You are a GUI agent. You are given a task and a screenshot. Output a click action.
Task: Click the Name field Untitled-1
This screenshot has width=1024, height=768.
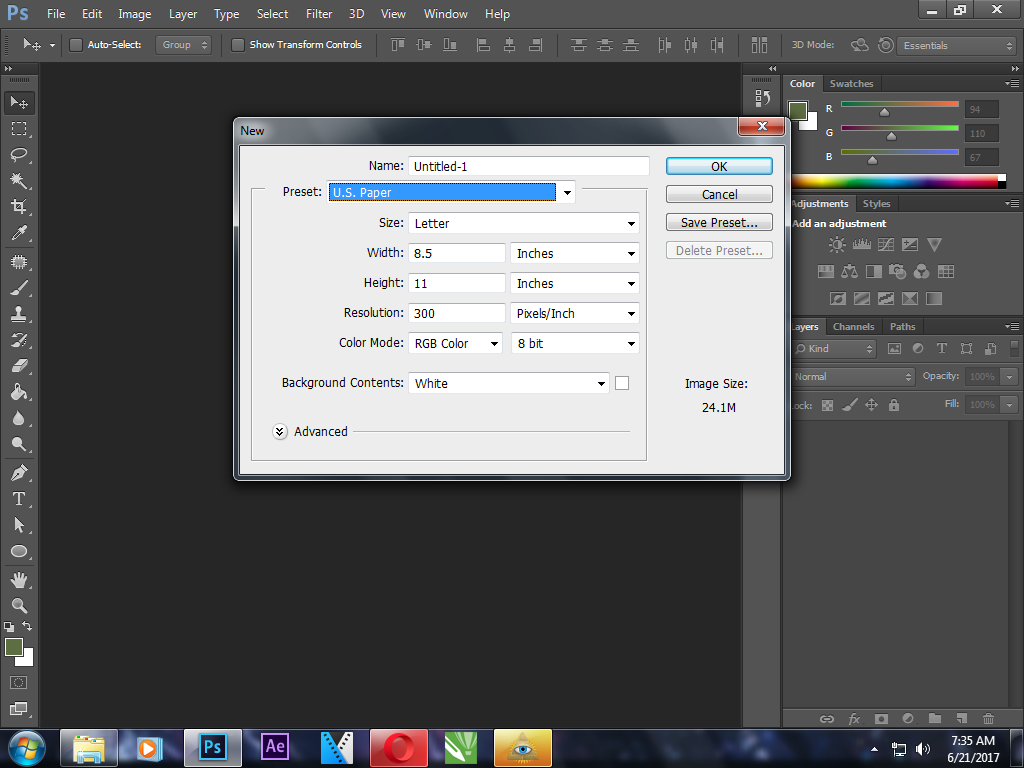click(529, 166)
